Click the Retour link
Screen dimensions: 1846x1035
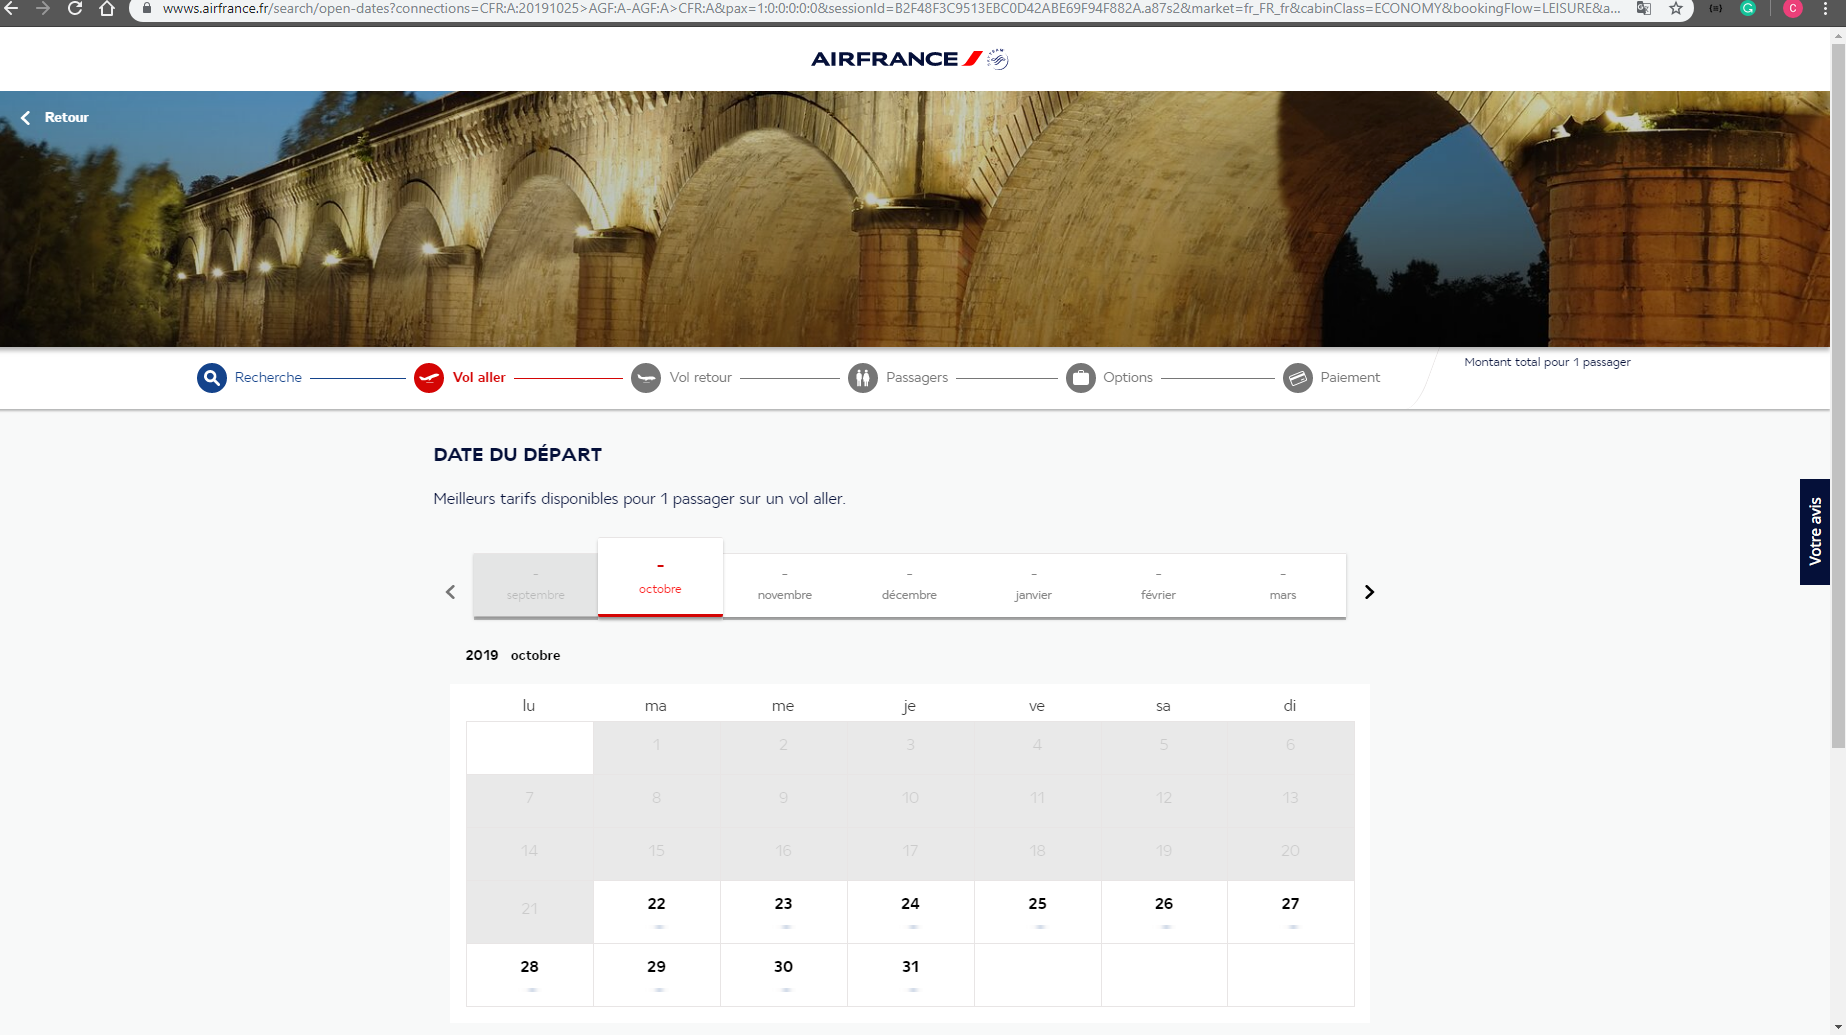[x=55, y=117]
